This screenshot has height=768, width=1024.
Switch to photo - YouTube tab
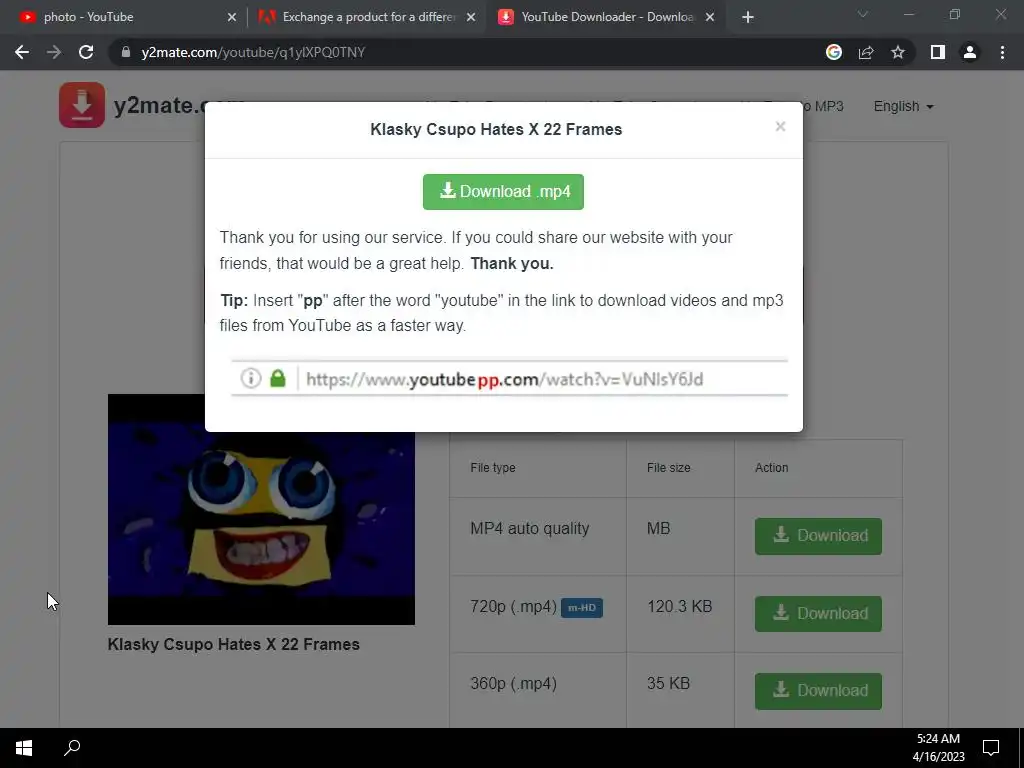point(123,17)
